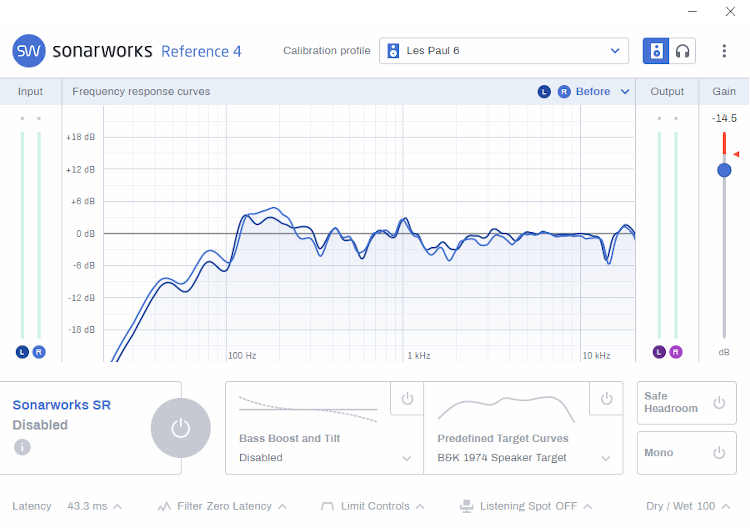Image resolution: width=750 pixels, height=528 pixels.
Task: Enable Sonarworks SR with the large power button
Action: tap(181, 428)
